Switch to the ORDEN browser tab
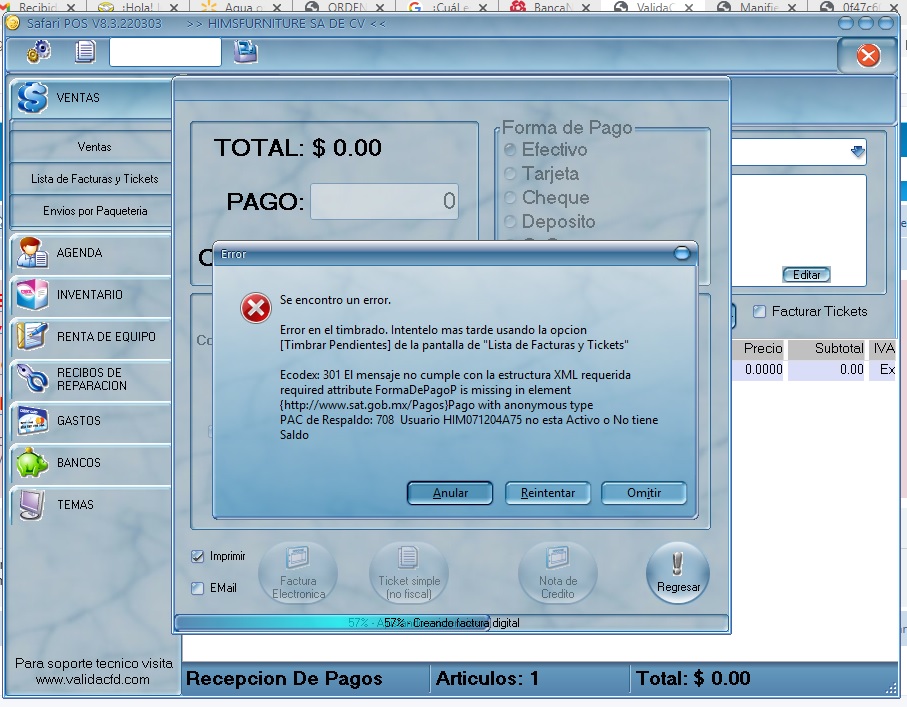Viewport: 907px width, 707px height. pyautogui.click(x=346, y=6)
